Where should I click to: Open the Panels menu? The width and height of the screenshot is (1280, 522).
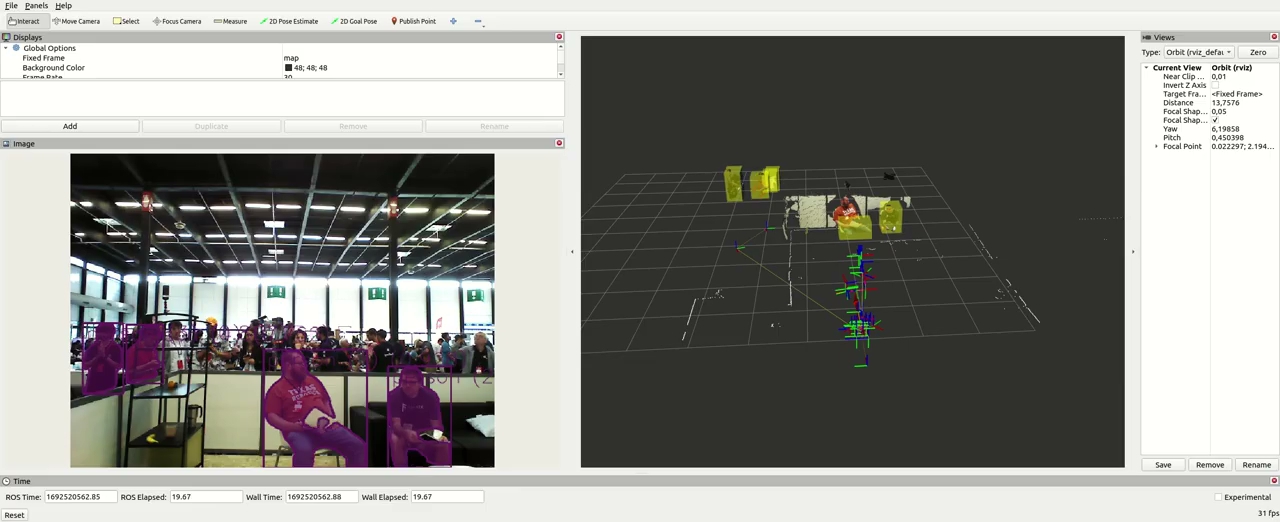point(36,6)
